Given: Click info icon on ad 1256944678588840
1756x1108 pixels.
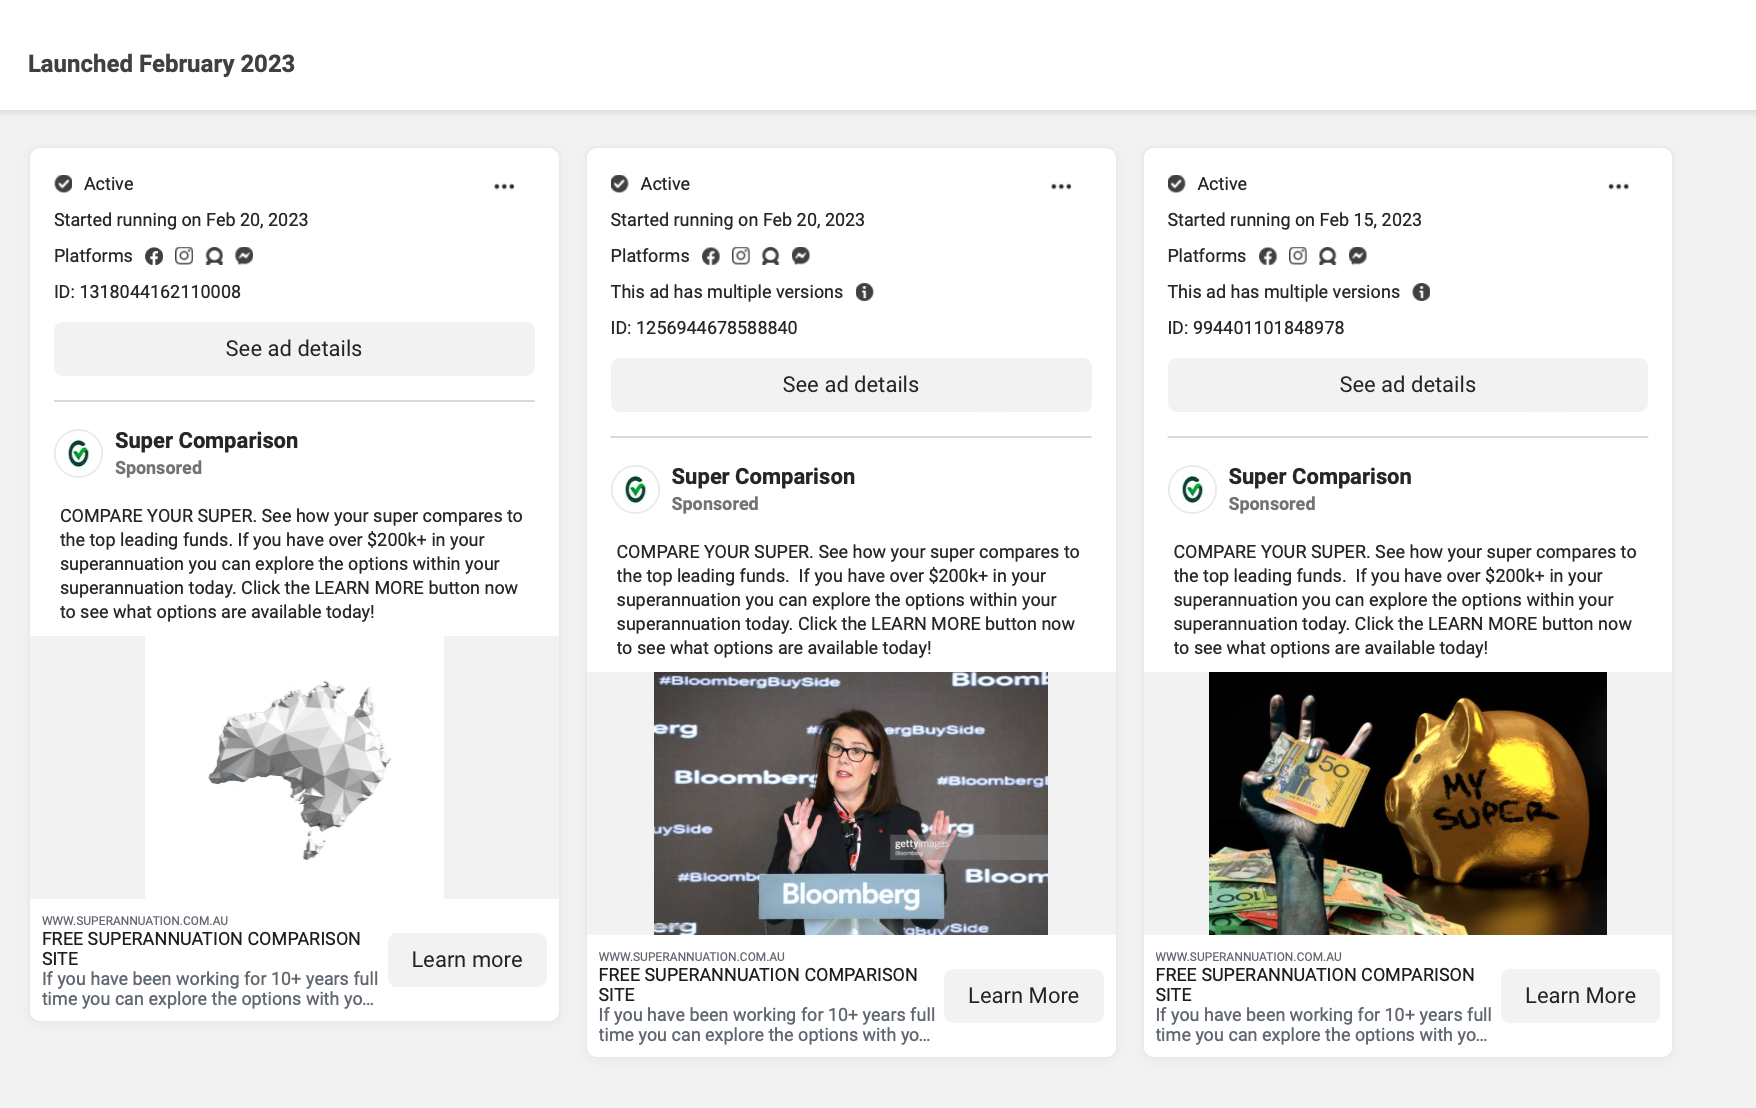Looking at the screenshot, I should coord(864,292).
